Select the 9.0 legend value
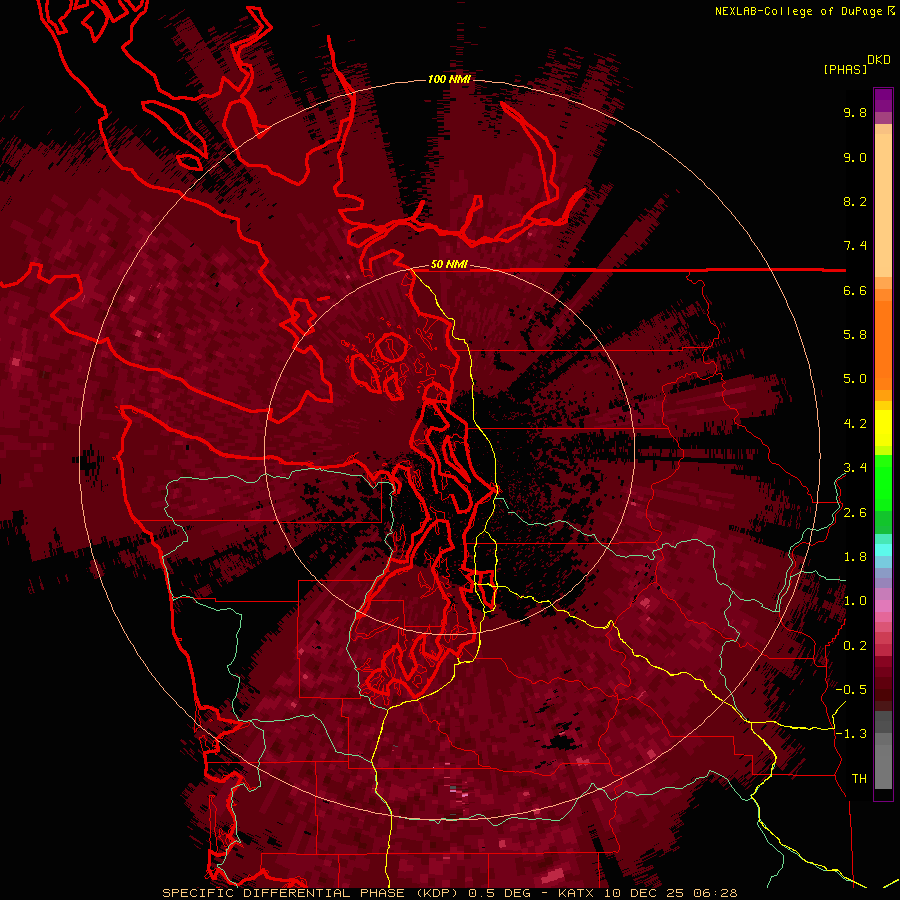The width and height of the screenshot is (900, 900). 855,157
